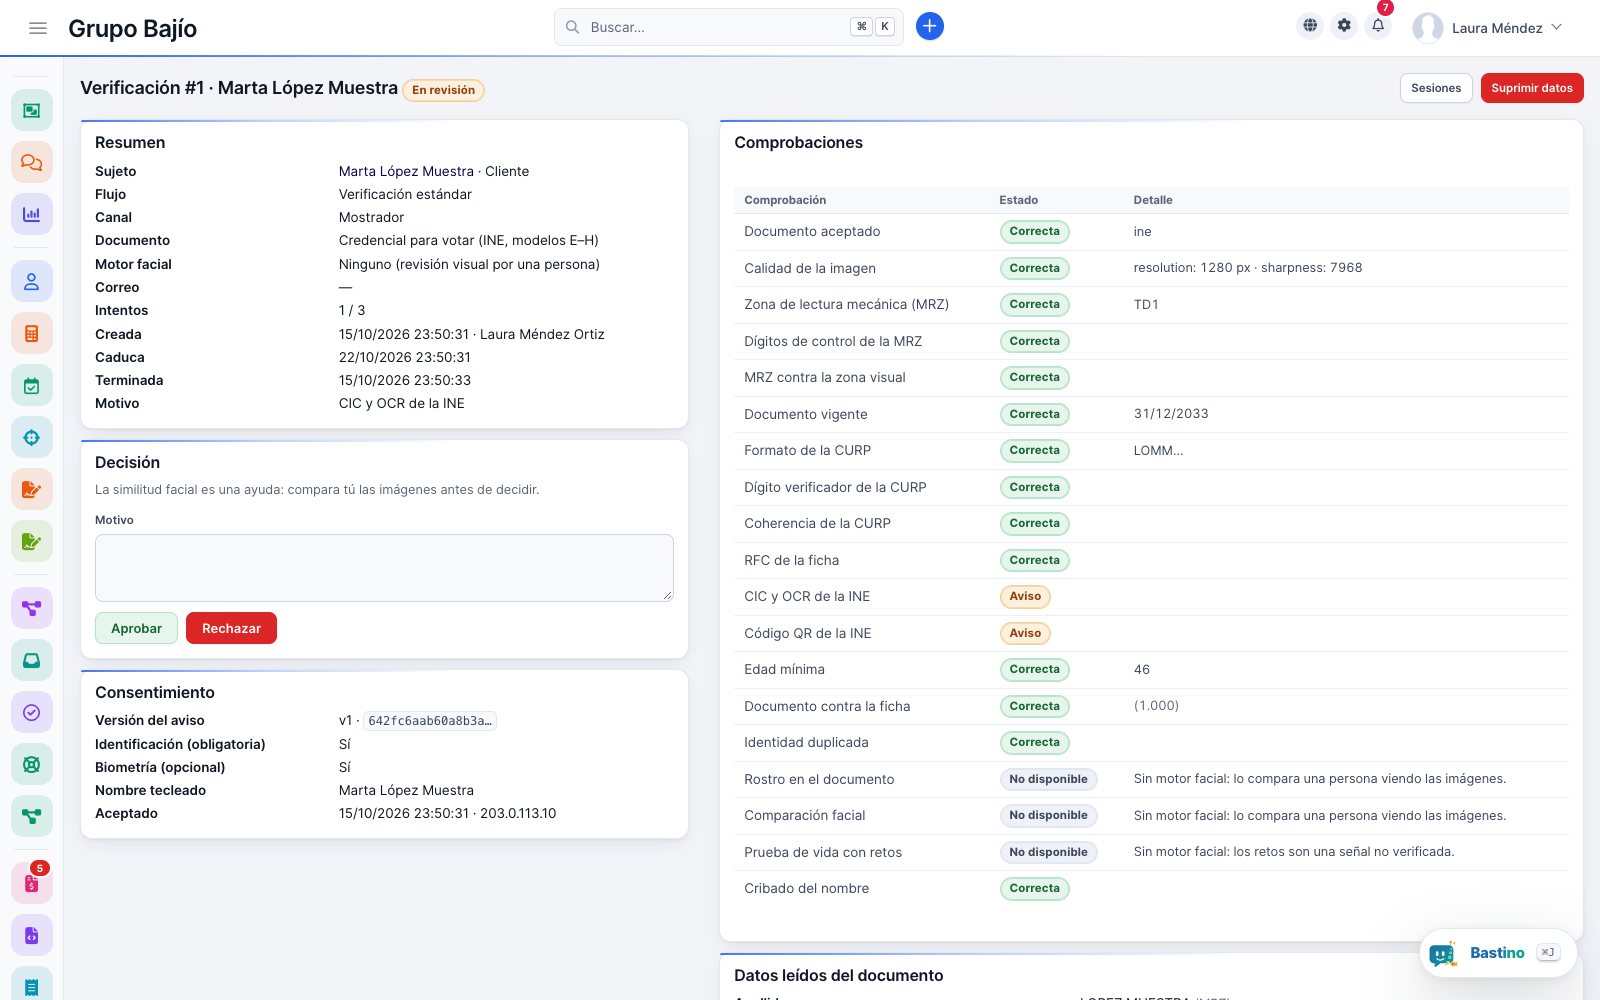The height and width of the screenshot is (1000, 1600).
Task: Focus the Motivo text area
Action: pos(384,568)
